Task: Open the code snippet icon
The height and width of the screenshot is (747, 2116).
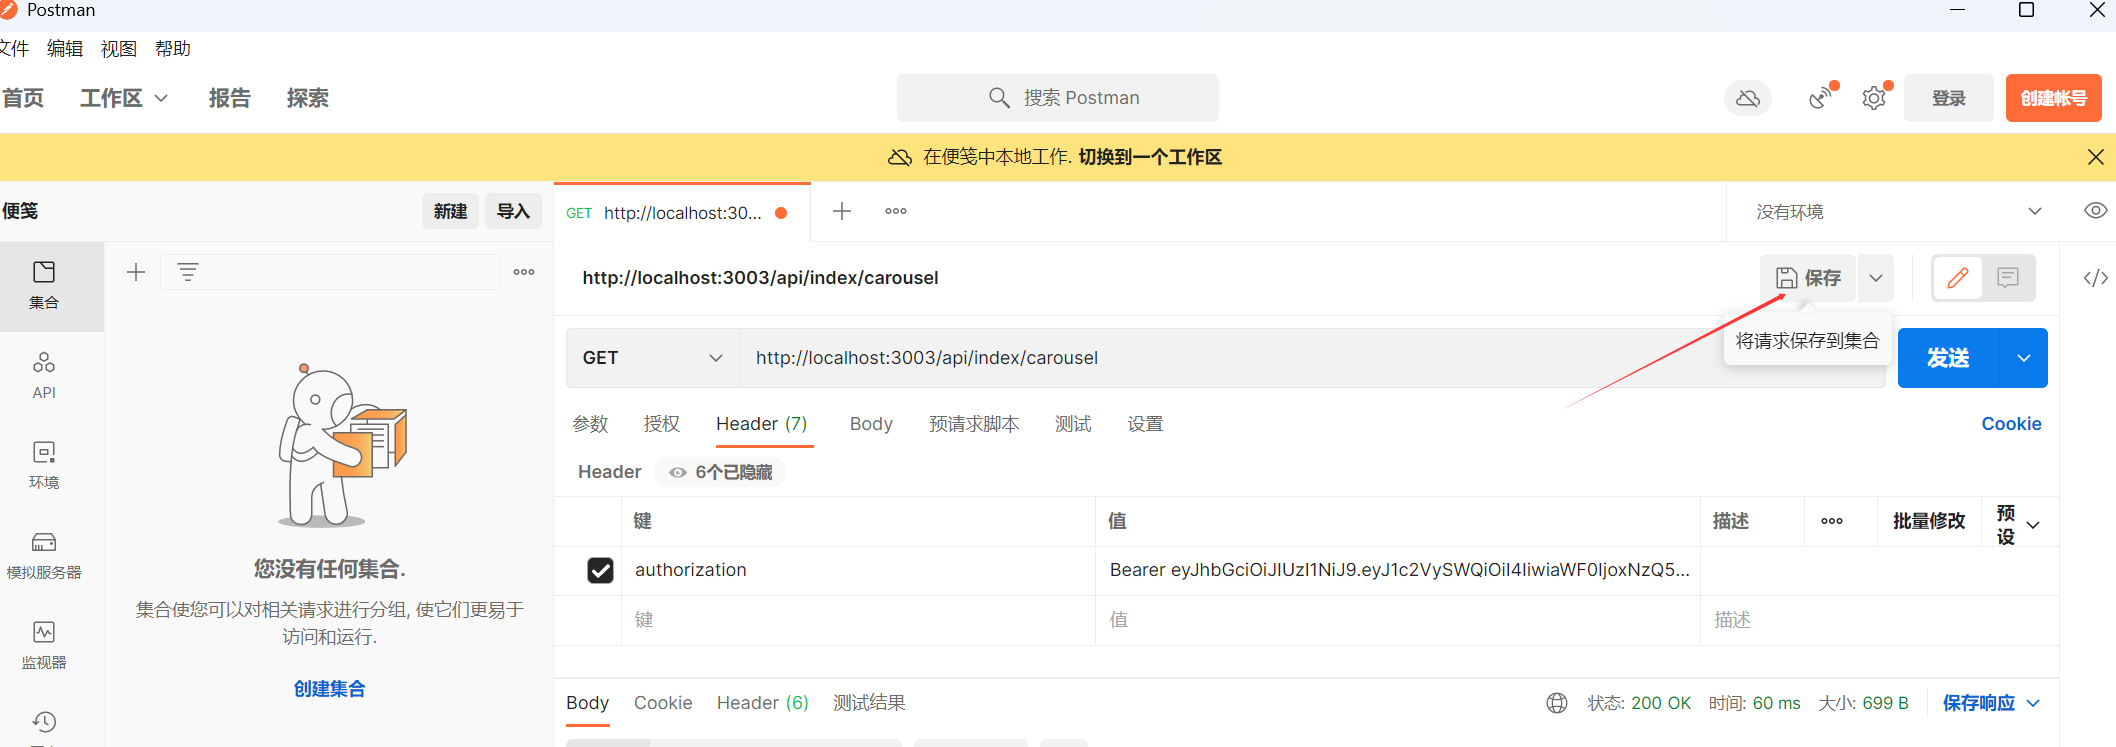Action: [2096, 278]
